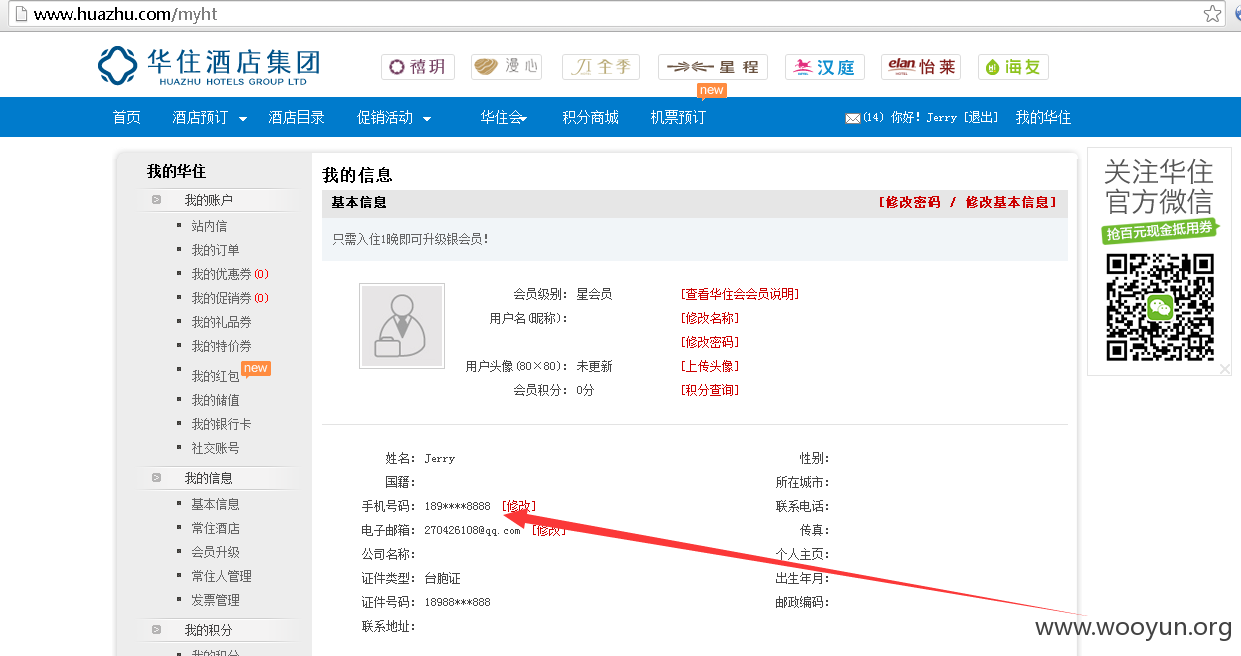Go to 首页 in navigation bar
The width and height of the screenshot is (1241, 656).
(127, 117)
